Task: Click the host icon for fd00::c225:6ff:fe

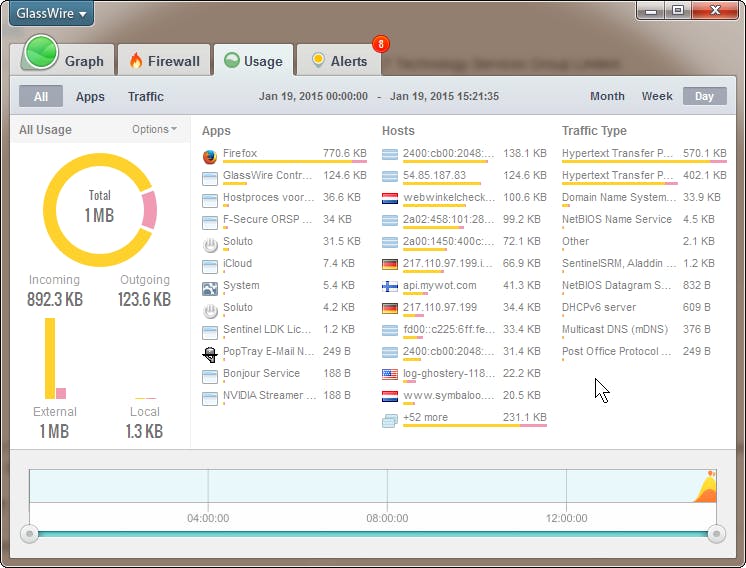Action: coord(390,330)
